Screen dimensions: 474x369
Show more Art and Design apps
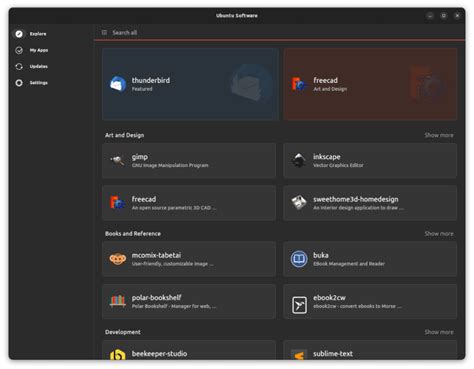coord(439,135)
